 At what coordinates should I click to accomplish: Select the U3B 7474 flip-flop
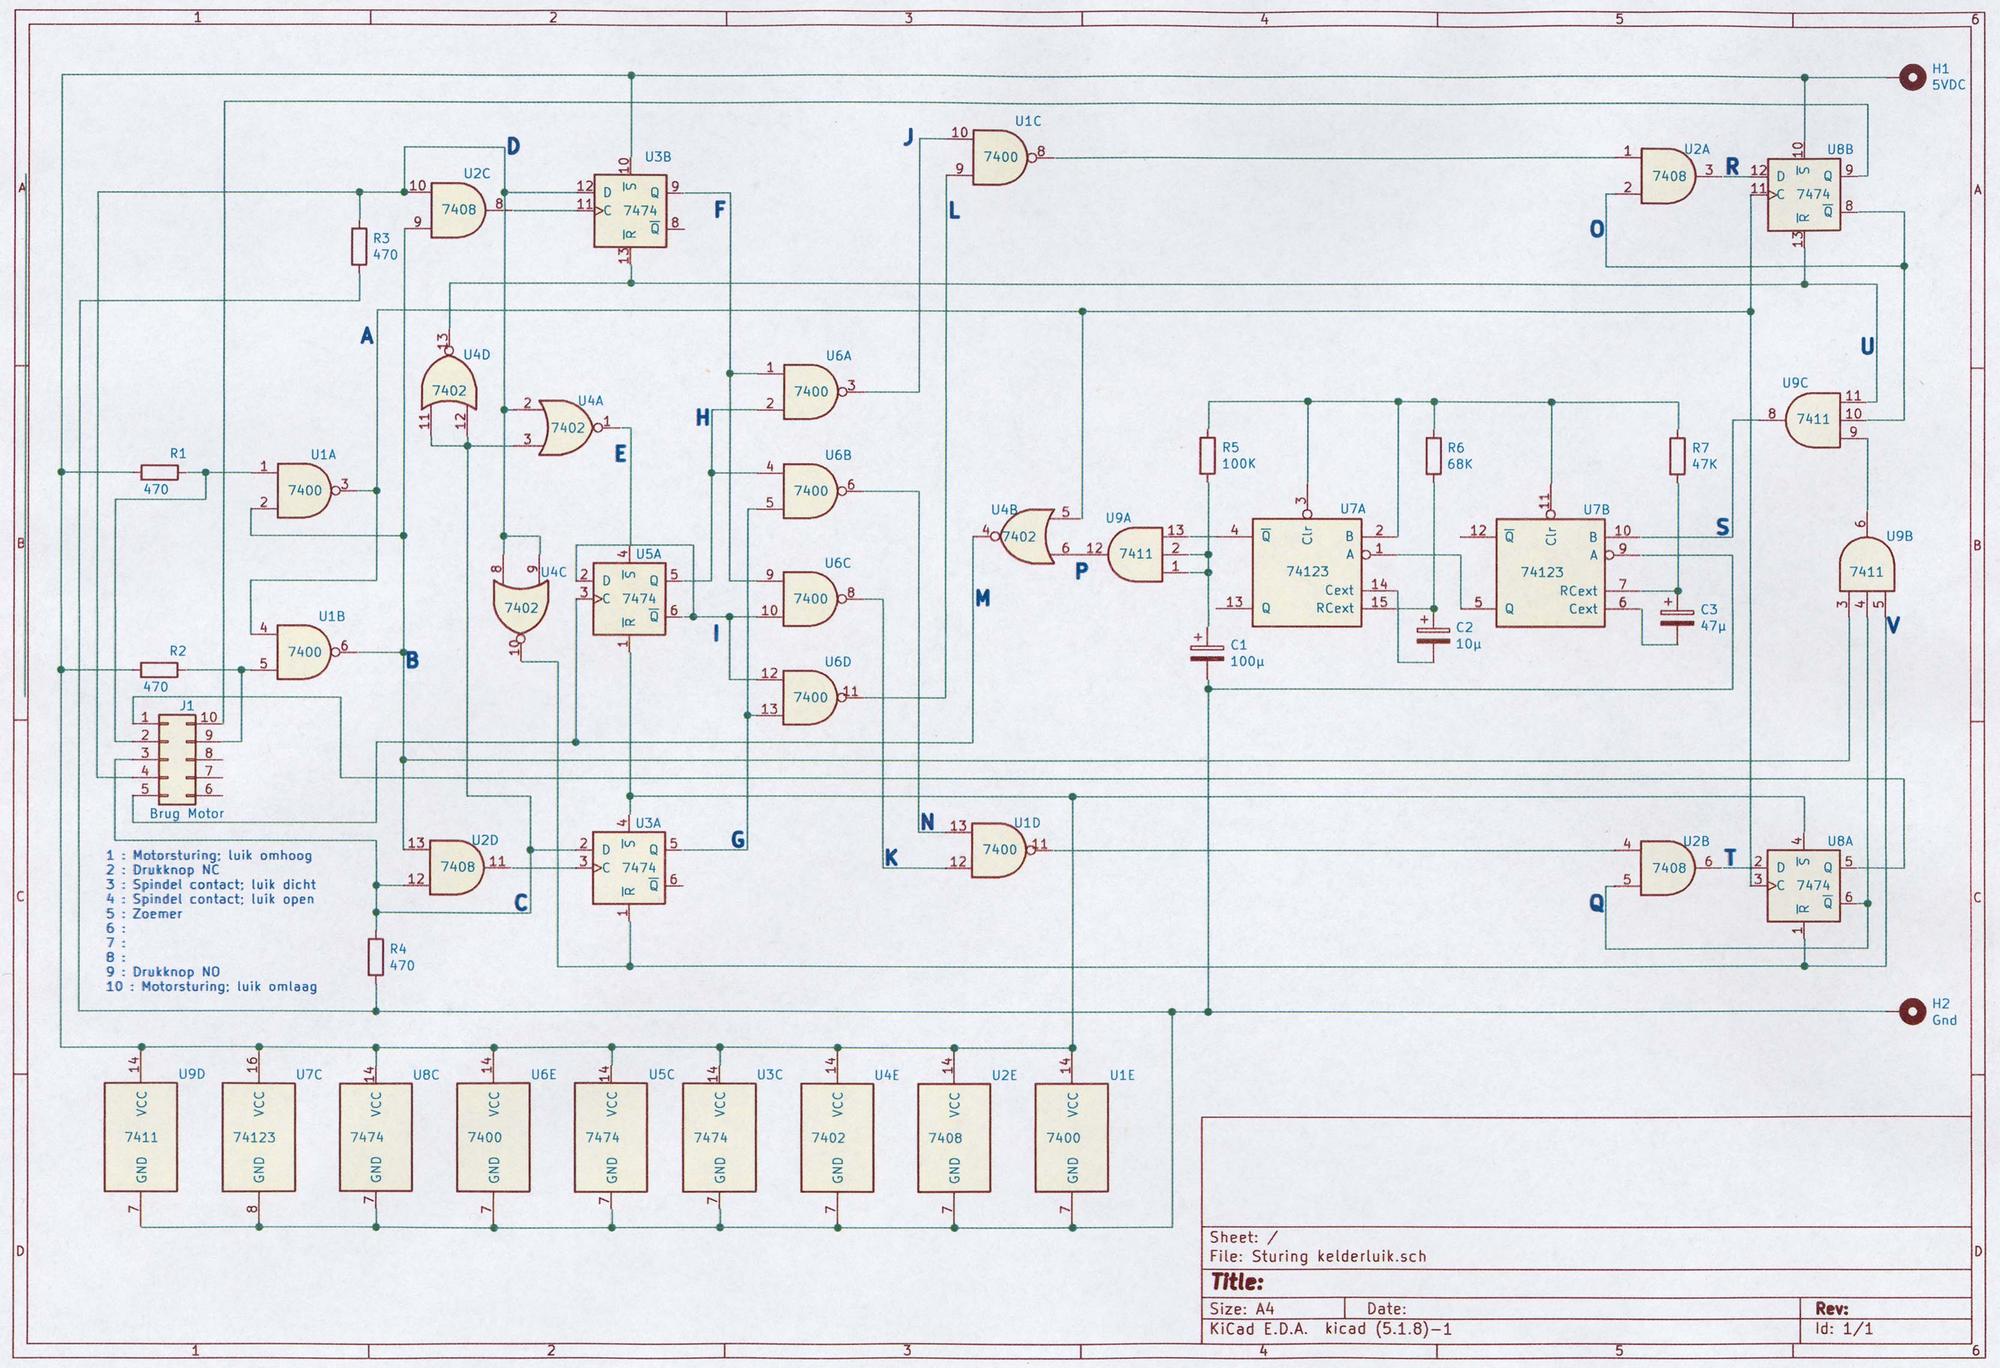tap(630, 211)
